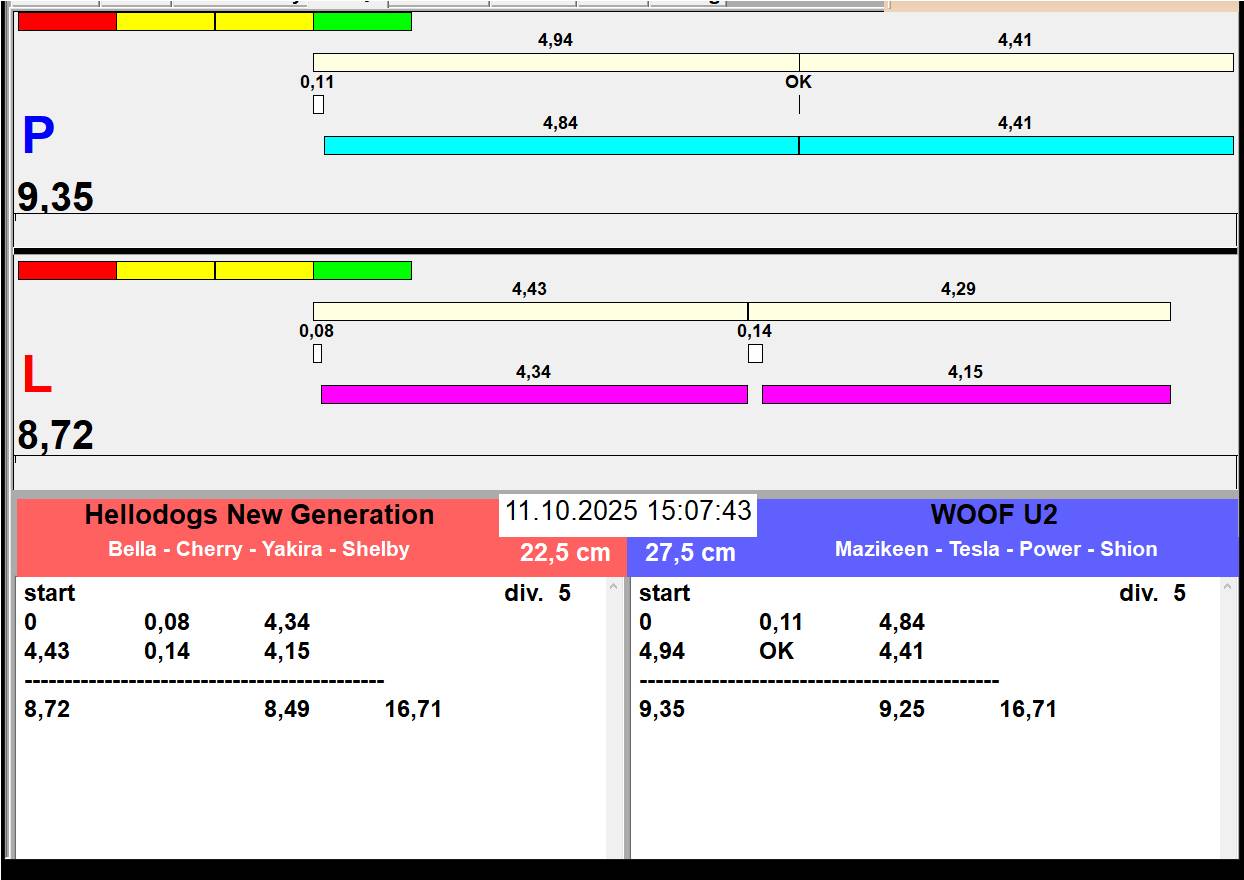Click 16,71 in the WOOF U2 results table
Image resolution: width=1244 pixels, height=880 pixels.
(x=1028, y=709)
